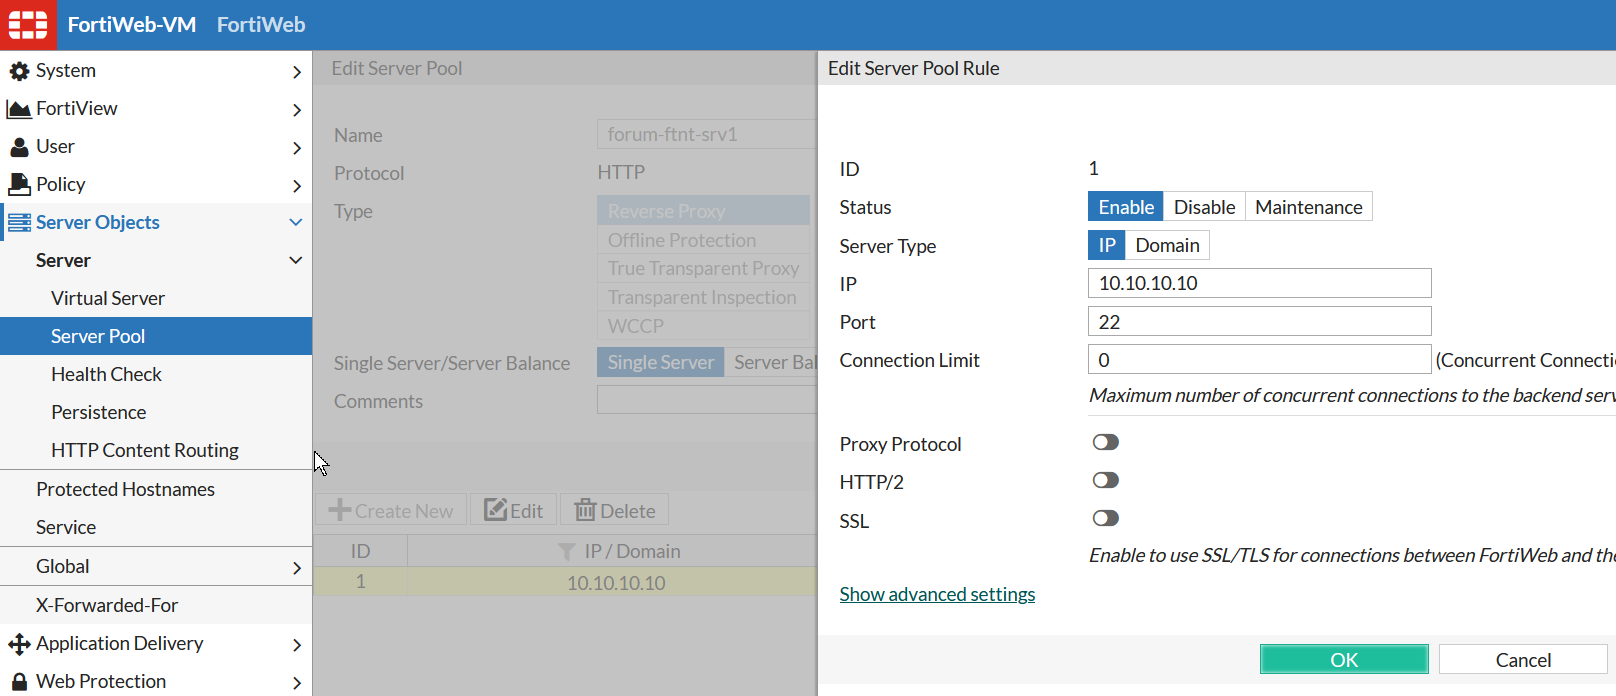1616x696 pixels.
Task: Select Domain as Server Type
Action: (x=1167, y=245)
